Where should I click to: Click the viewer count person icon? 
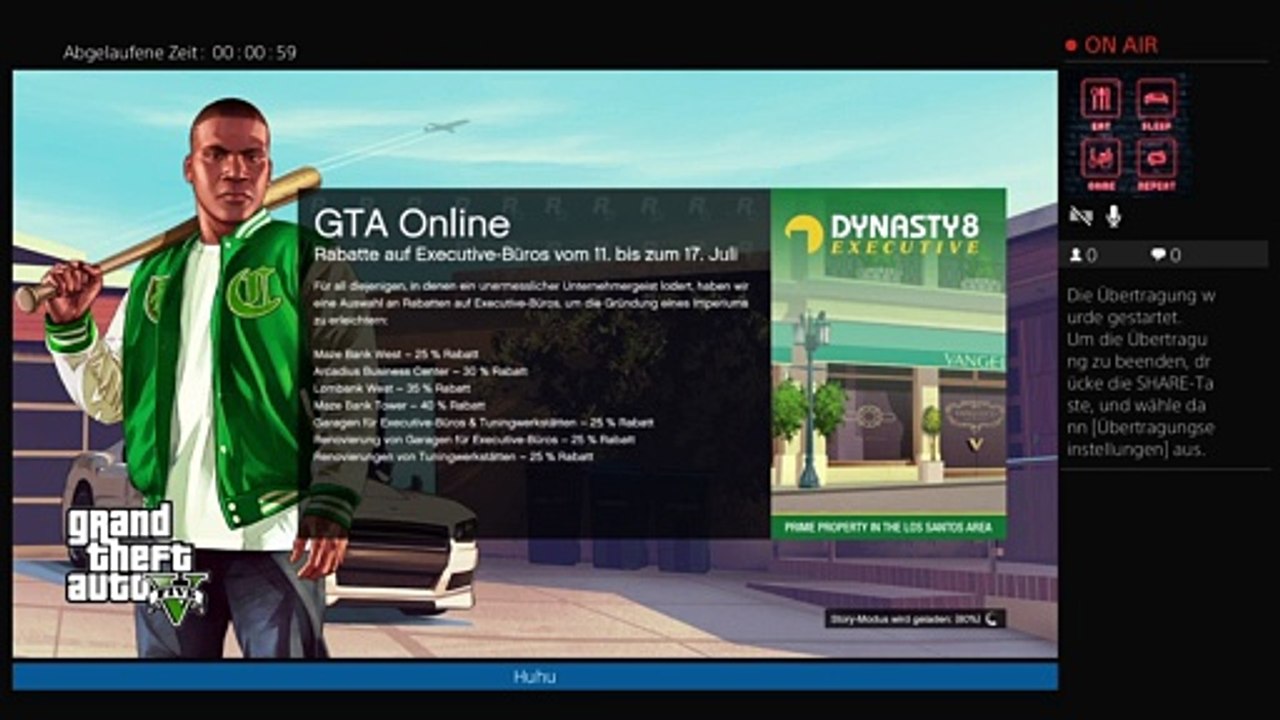coord(1076,255)
